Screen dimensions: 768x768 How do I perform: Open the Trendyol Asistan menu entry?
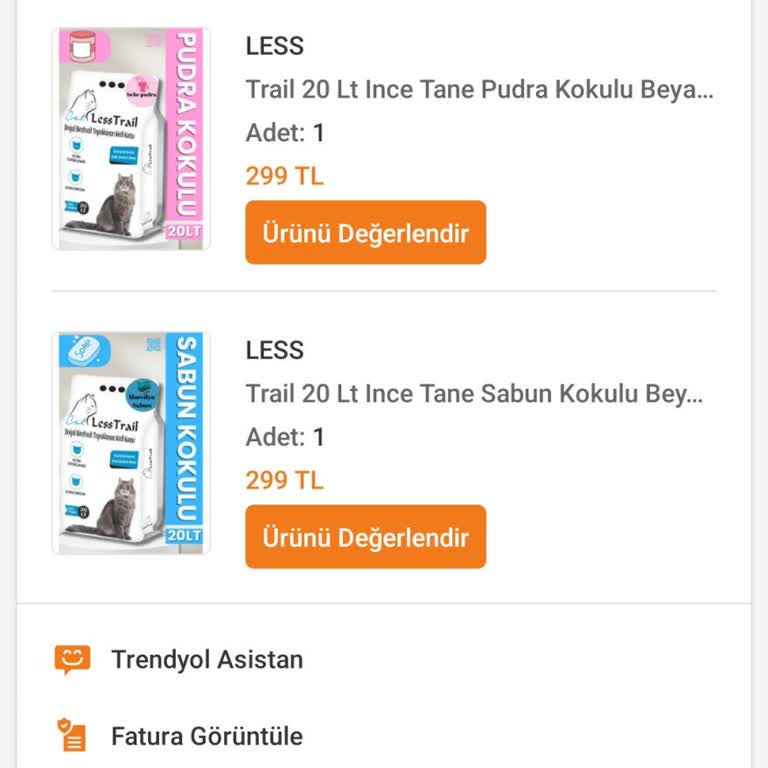[x=206, y=660]
